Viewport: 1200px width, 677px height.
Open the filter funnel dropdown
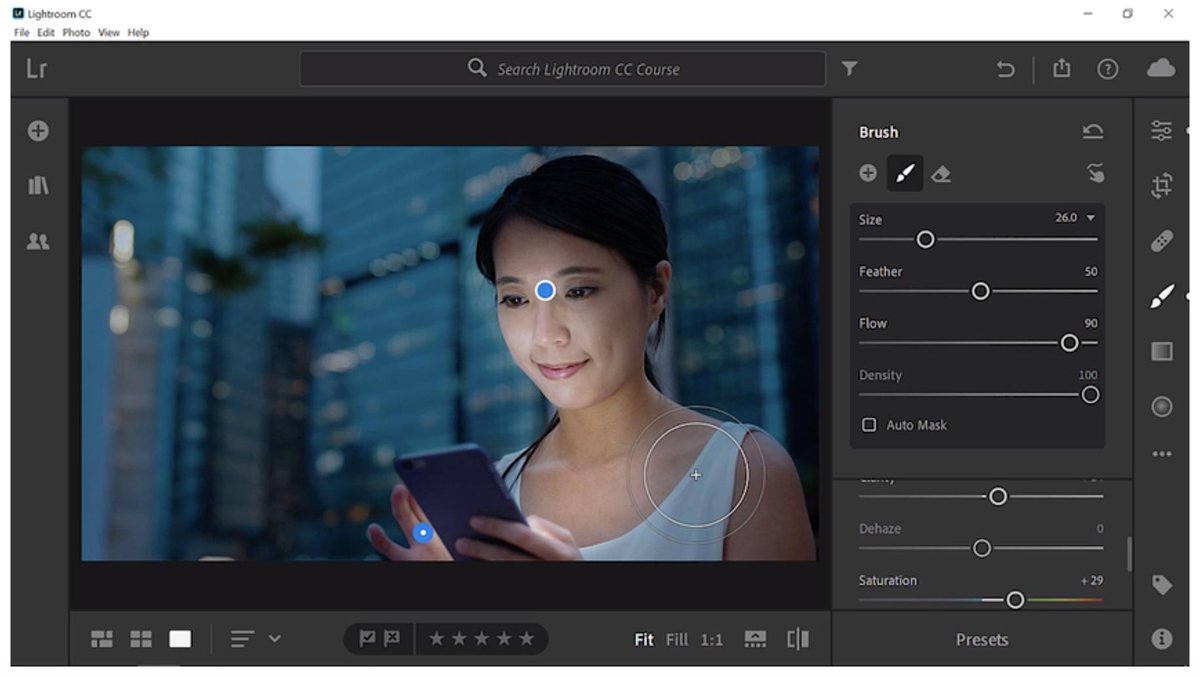coord(849,69)
